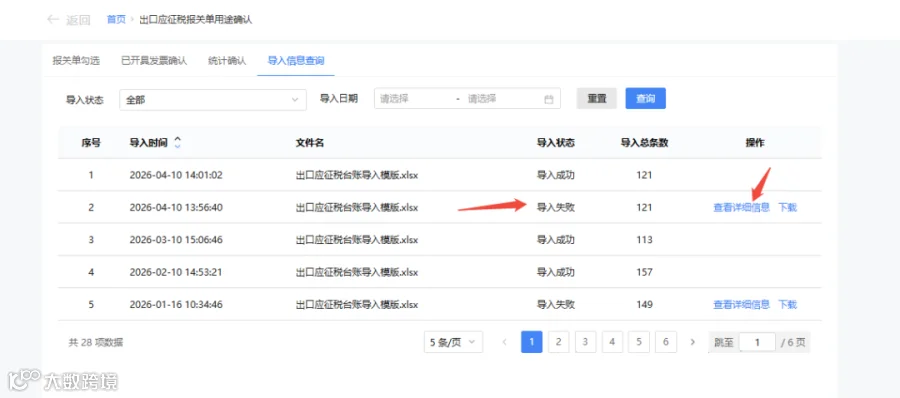900x398 pixels.
Task: Click the 导入总条数 value 157
Action: (644, 272)
